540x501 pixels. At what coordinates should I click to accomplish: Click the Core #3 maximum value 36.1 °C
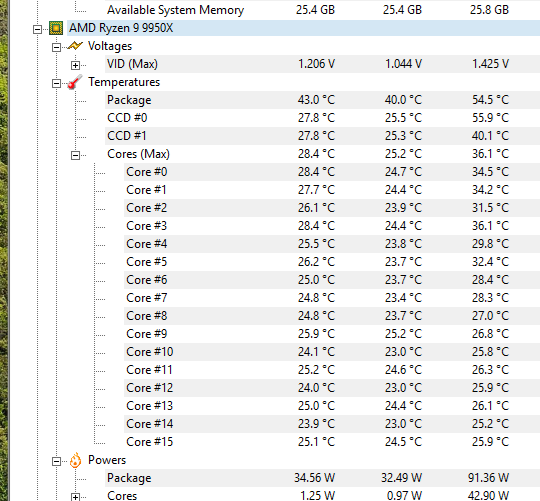(490, 226)
